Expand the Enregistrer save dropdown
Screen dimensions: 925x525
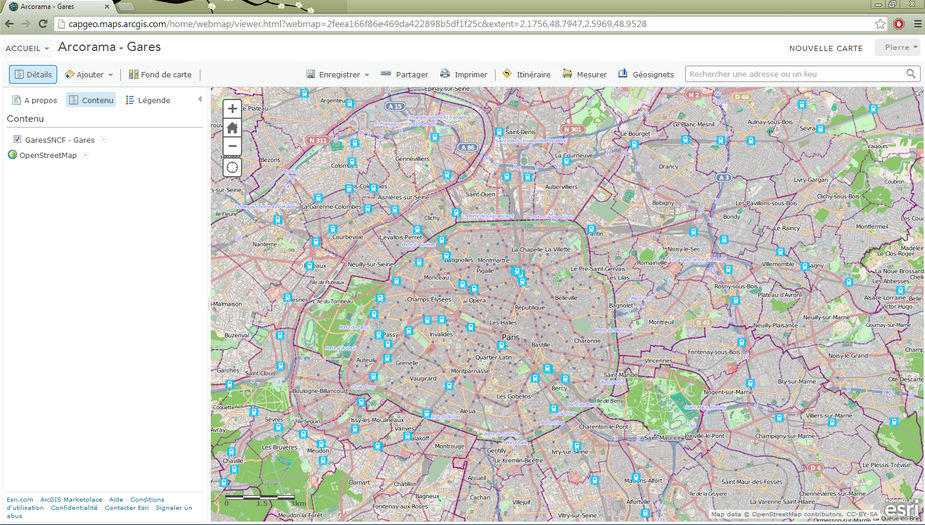[x=338, y=74]
